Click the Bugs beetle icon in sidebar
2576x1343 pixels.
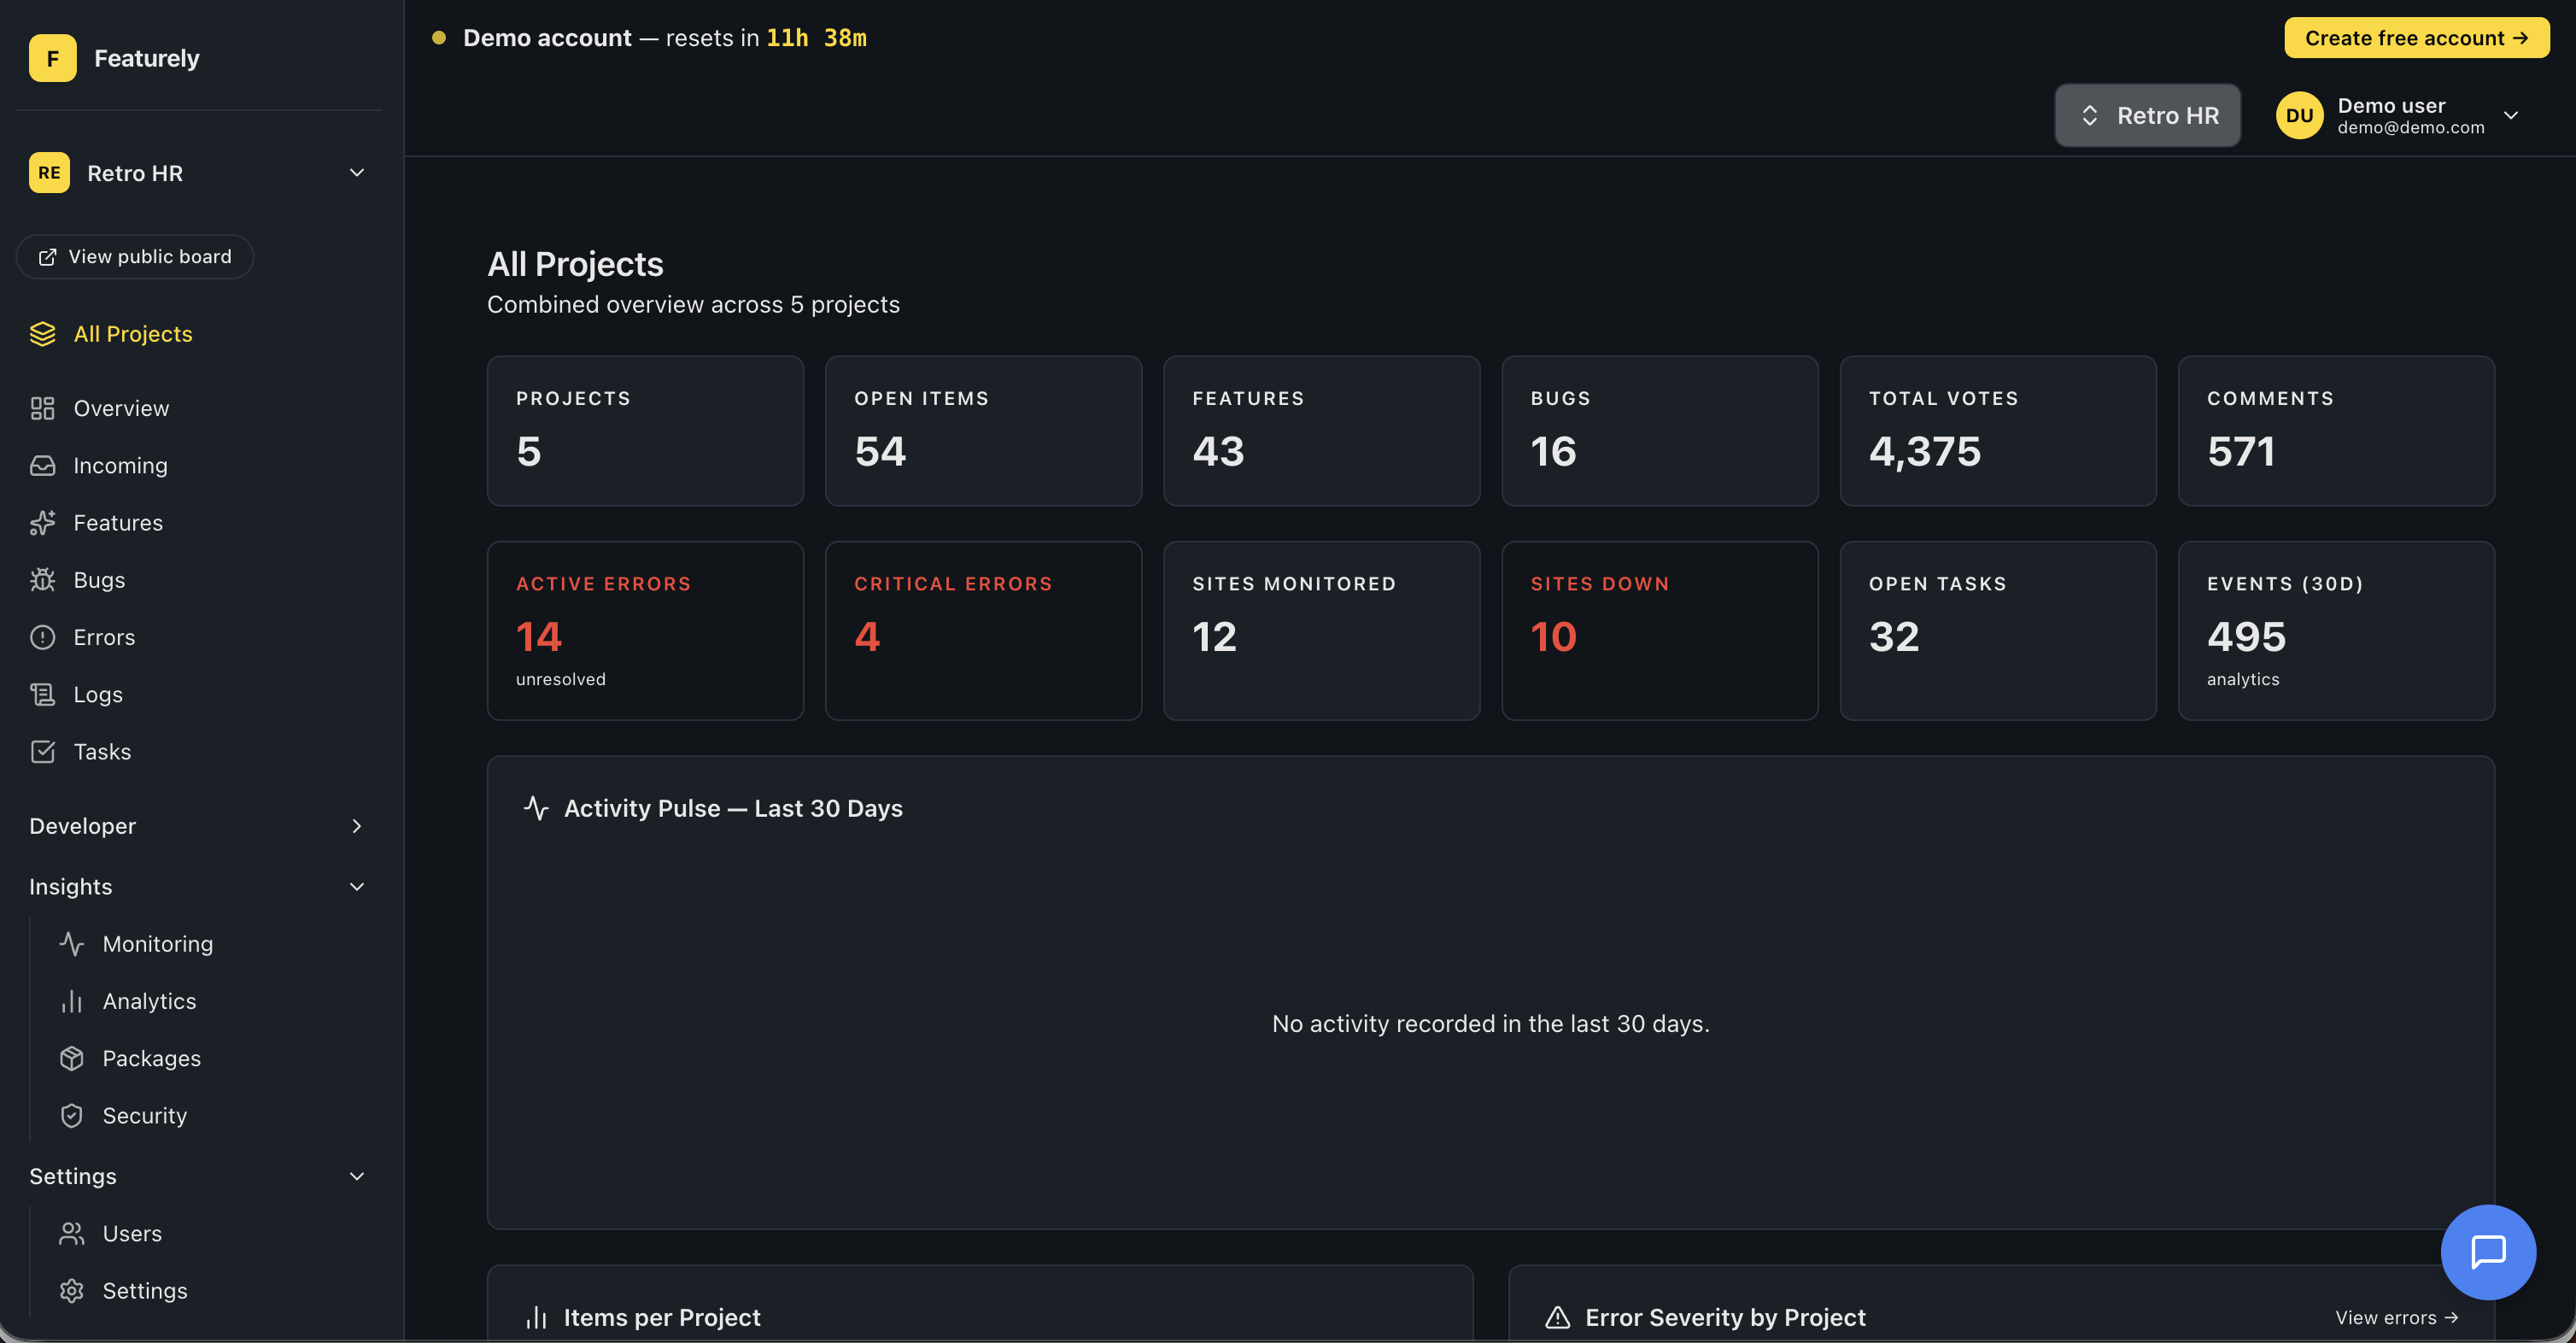click(x=42, y=580)
